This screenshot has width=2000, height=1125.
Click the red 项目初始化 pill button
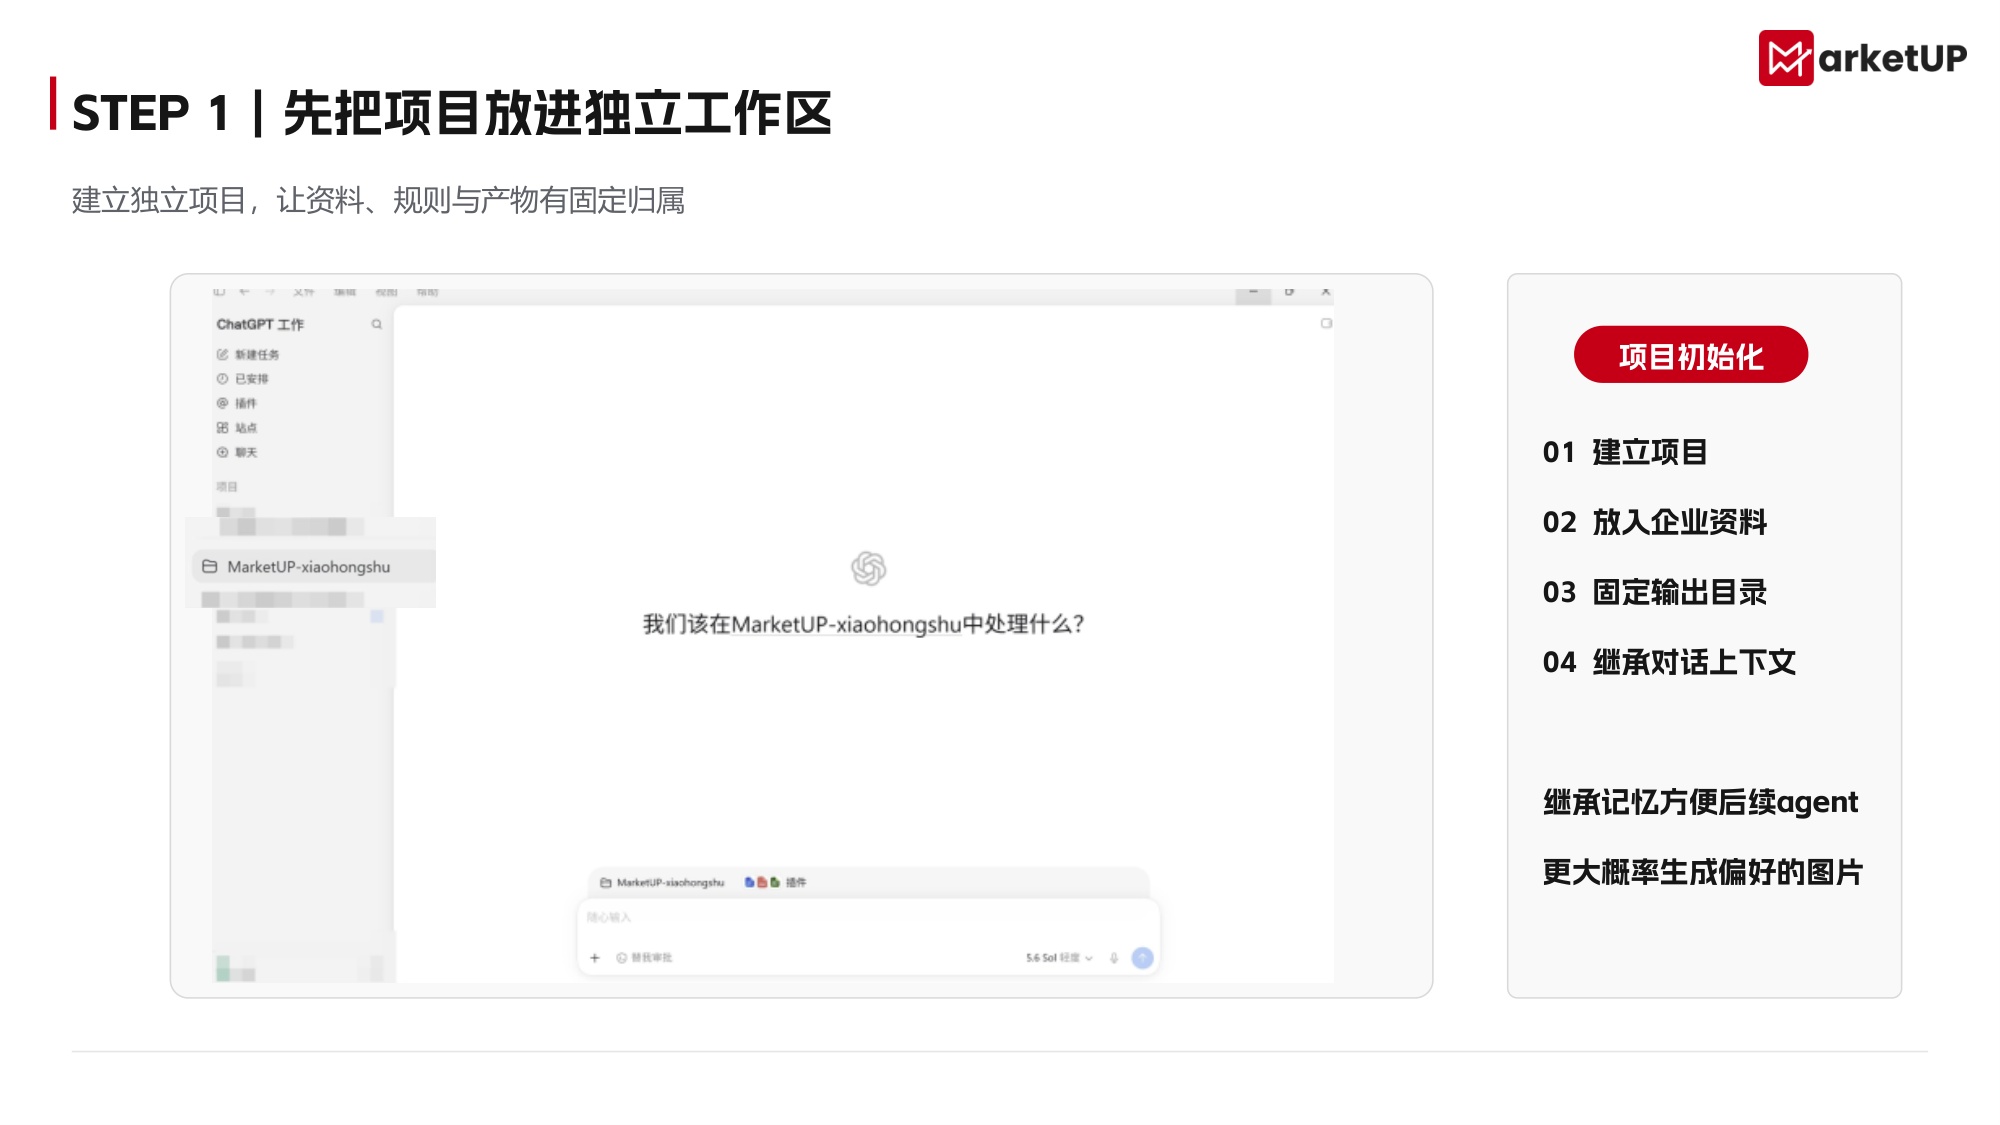(1691, 355)
